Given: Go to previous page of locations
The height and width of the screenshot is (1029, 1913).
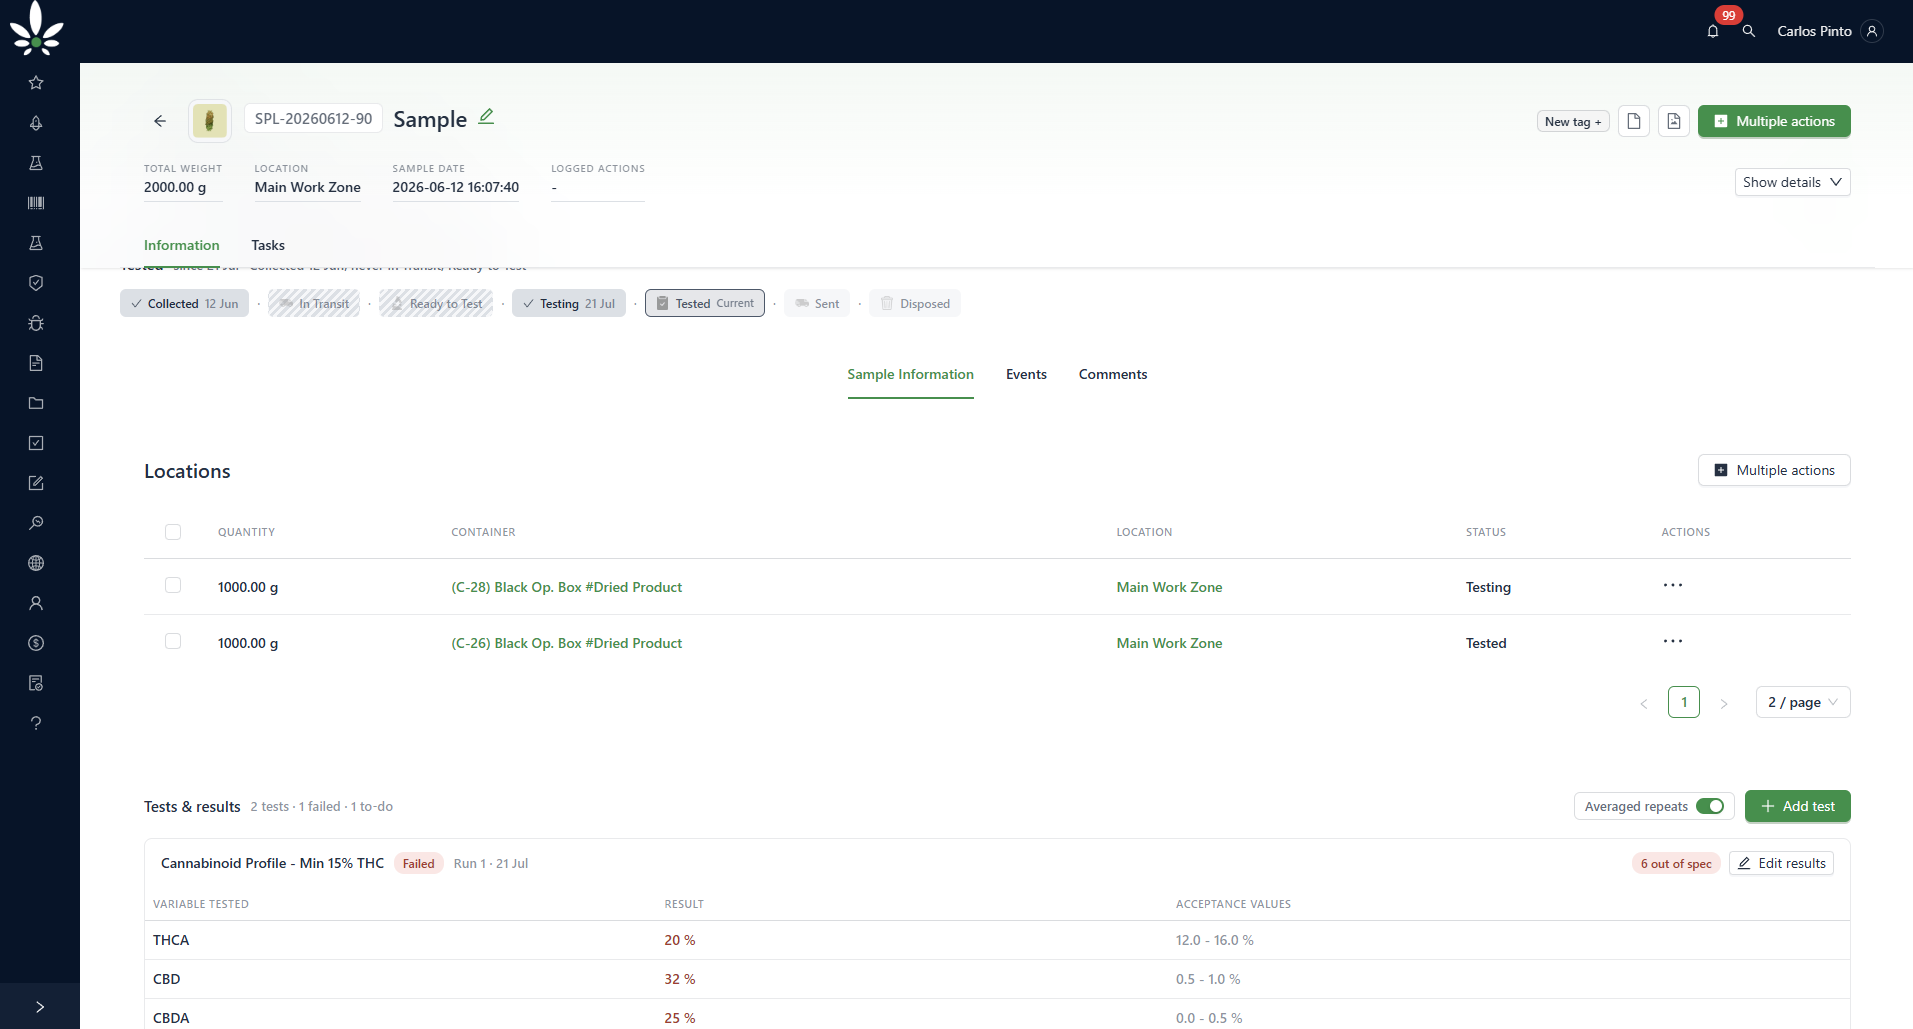Looking at the screenshot, I should (1644, 703).
